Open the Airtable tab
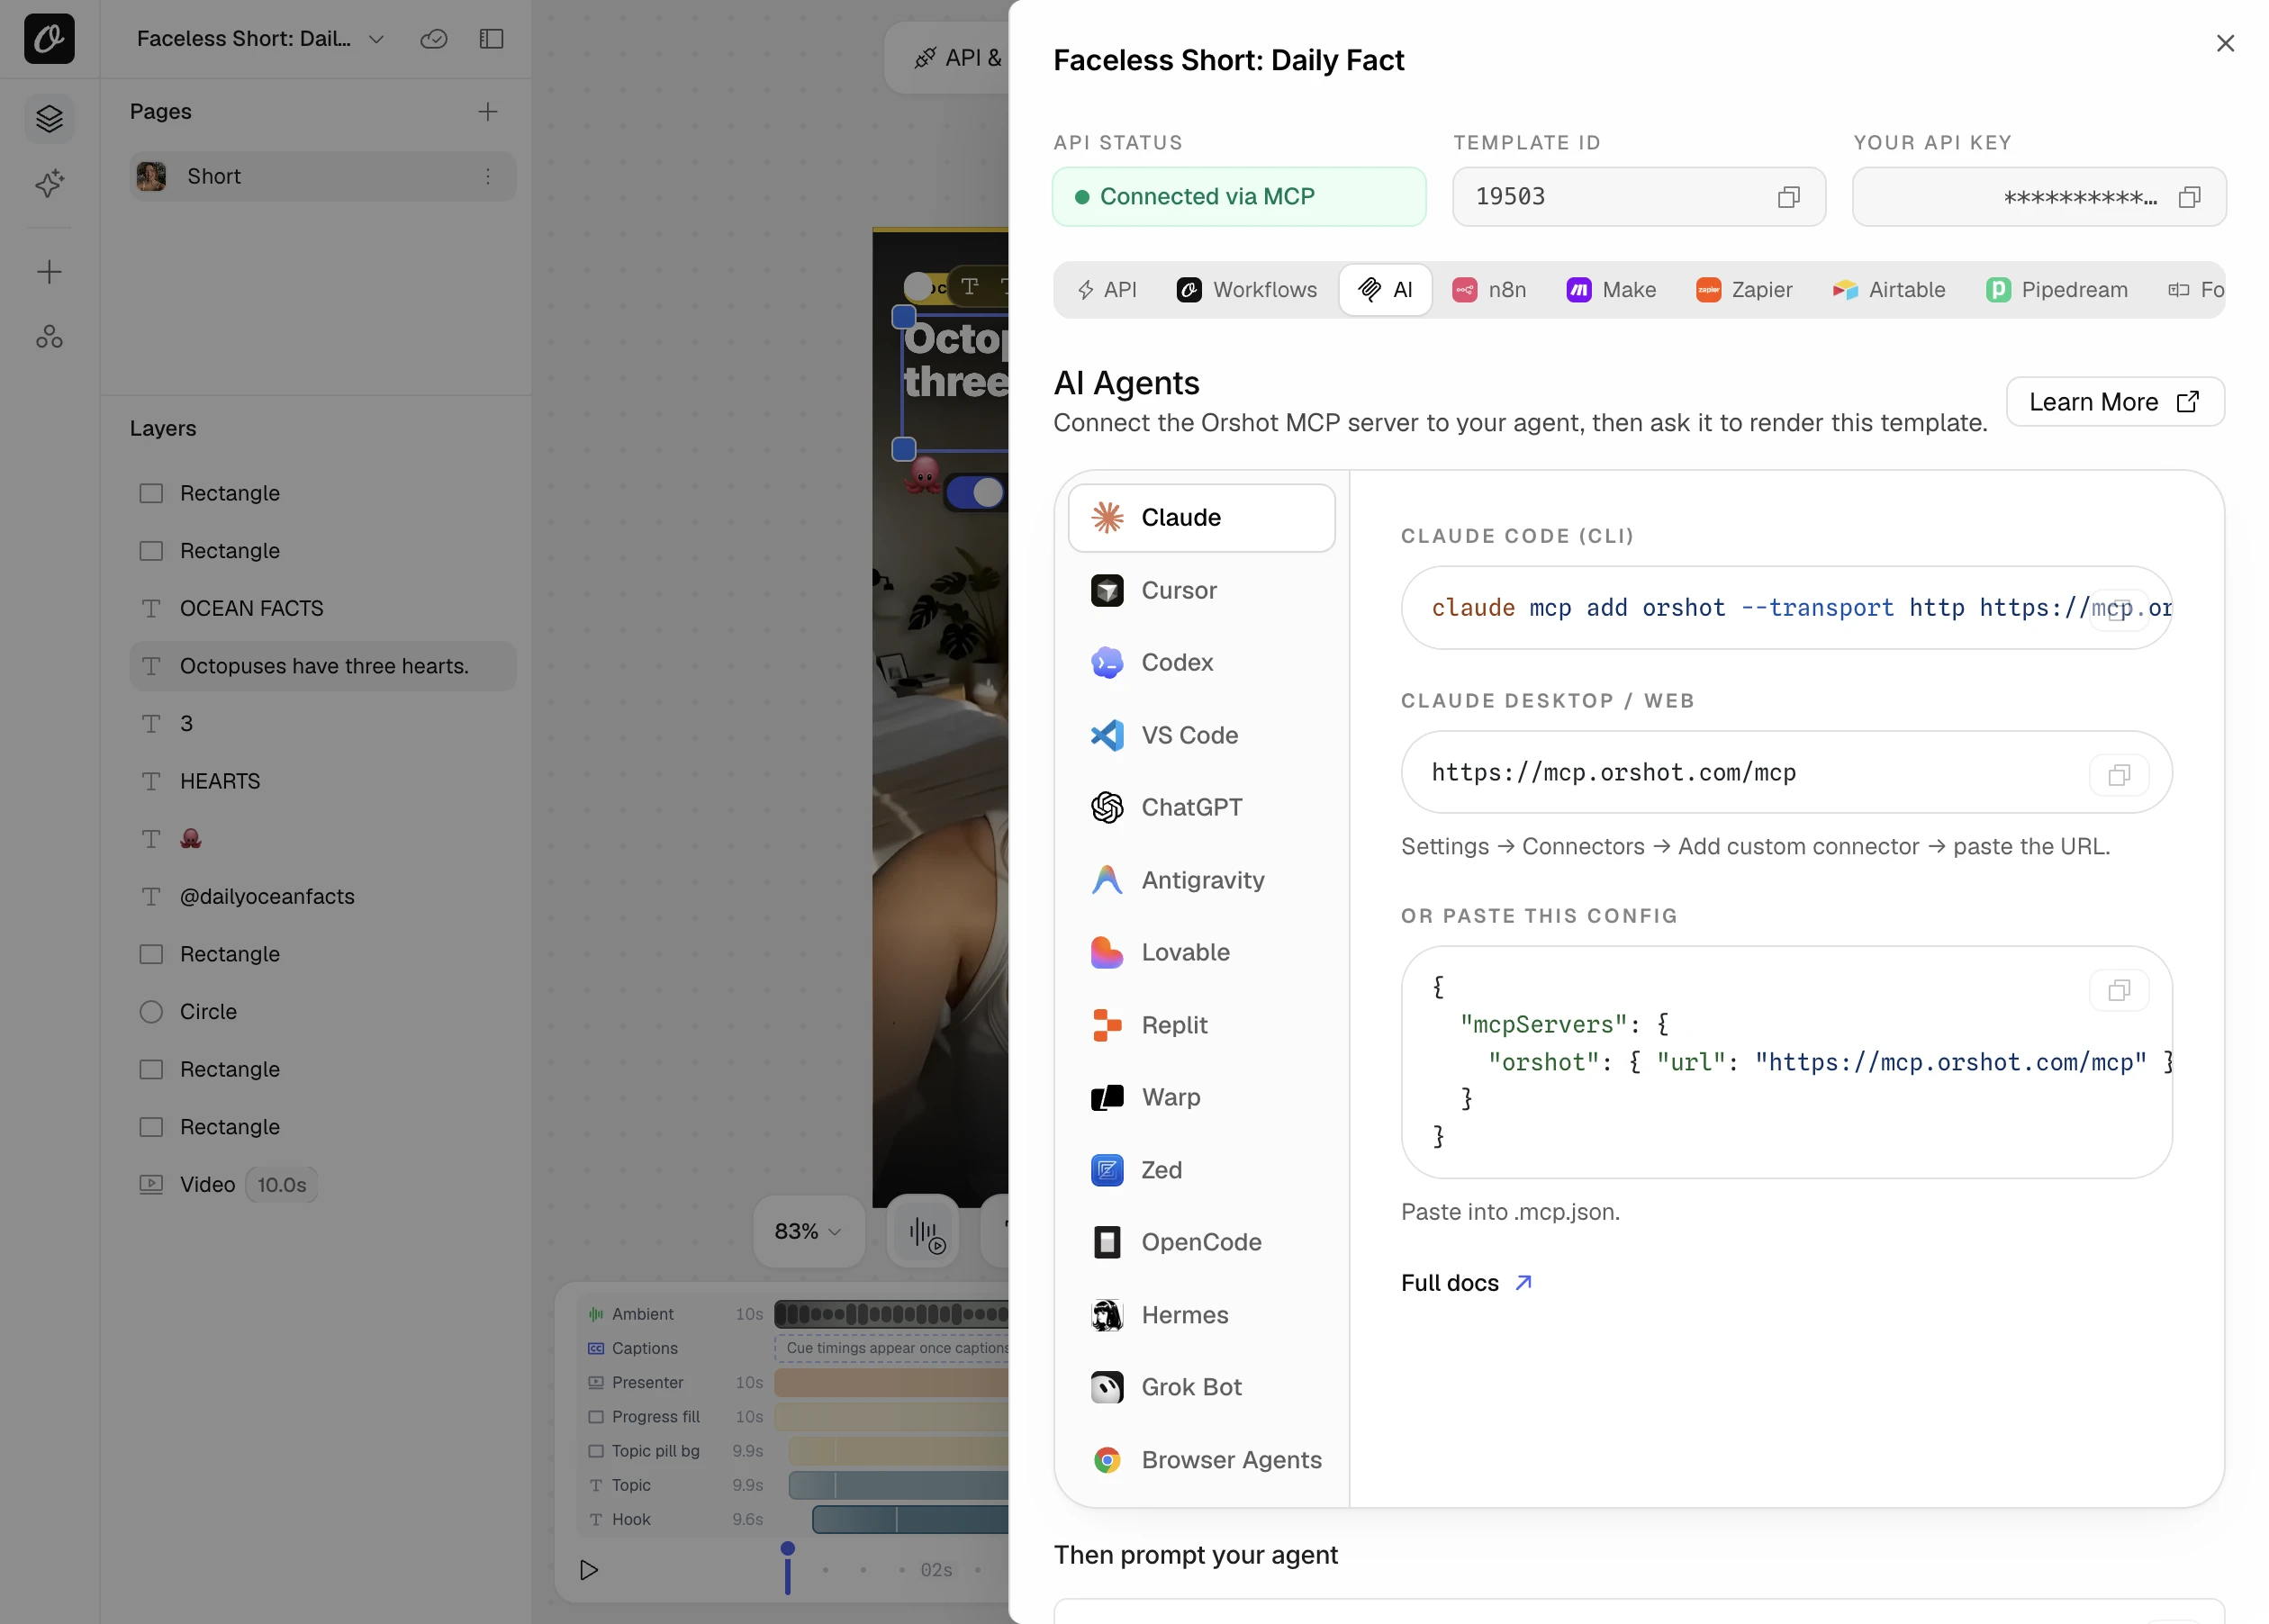 (1888, 290)
